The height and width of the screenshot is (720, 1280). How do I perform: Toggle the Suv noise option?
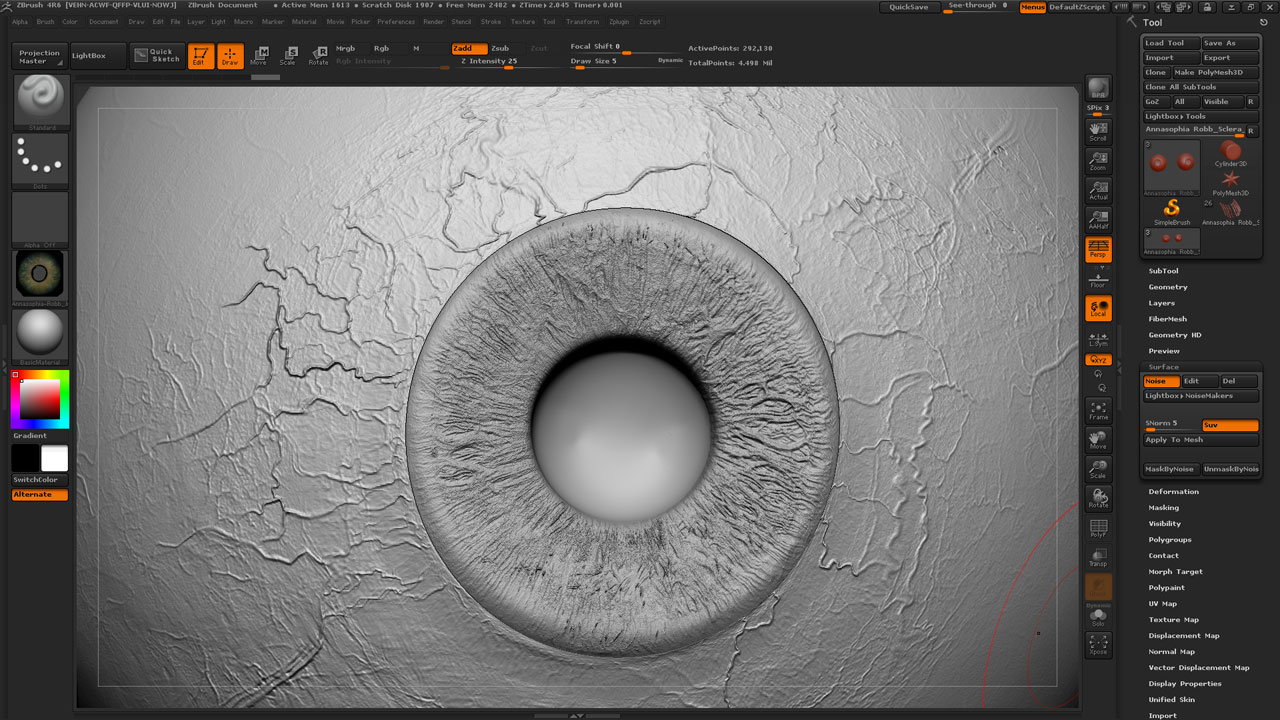coord(1229,425)
